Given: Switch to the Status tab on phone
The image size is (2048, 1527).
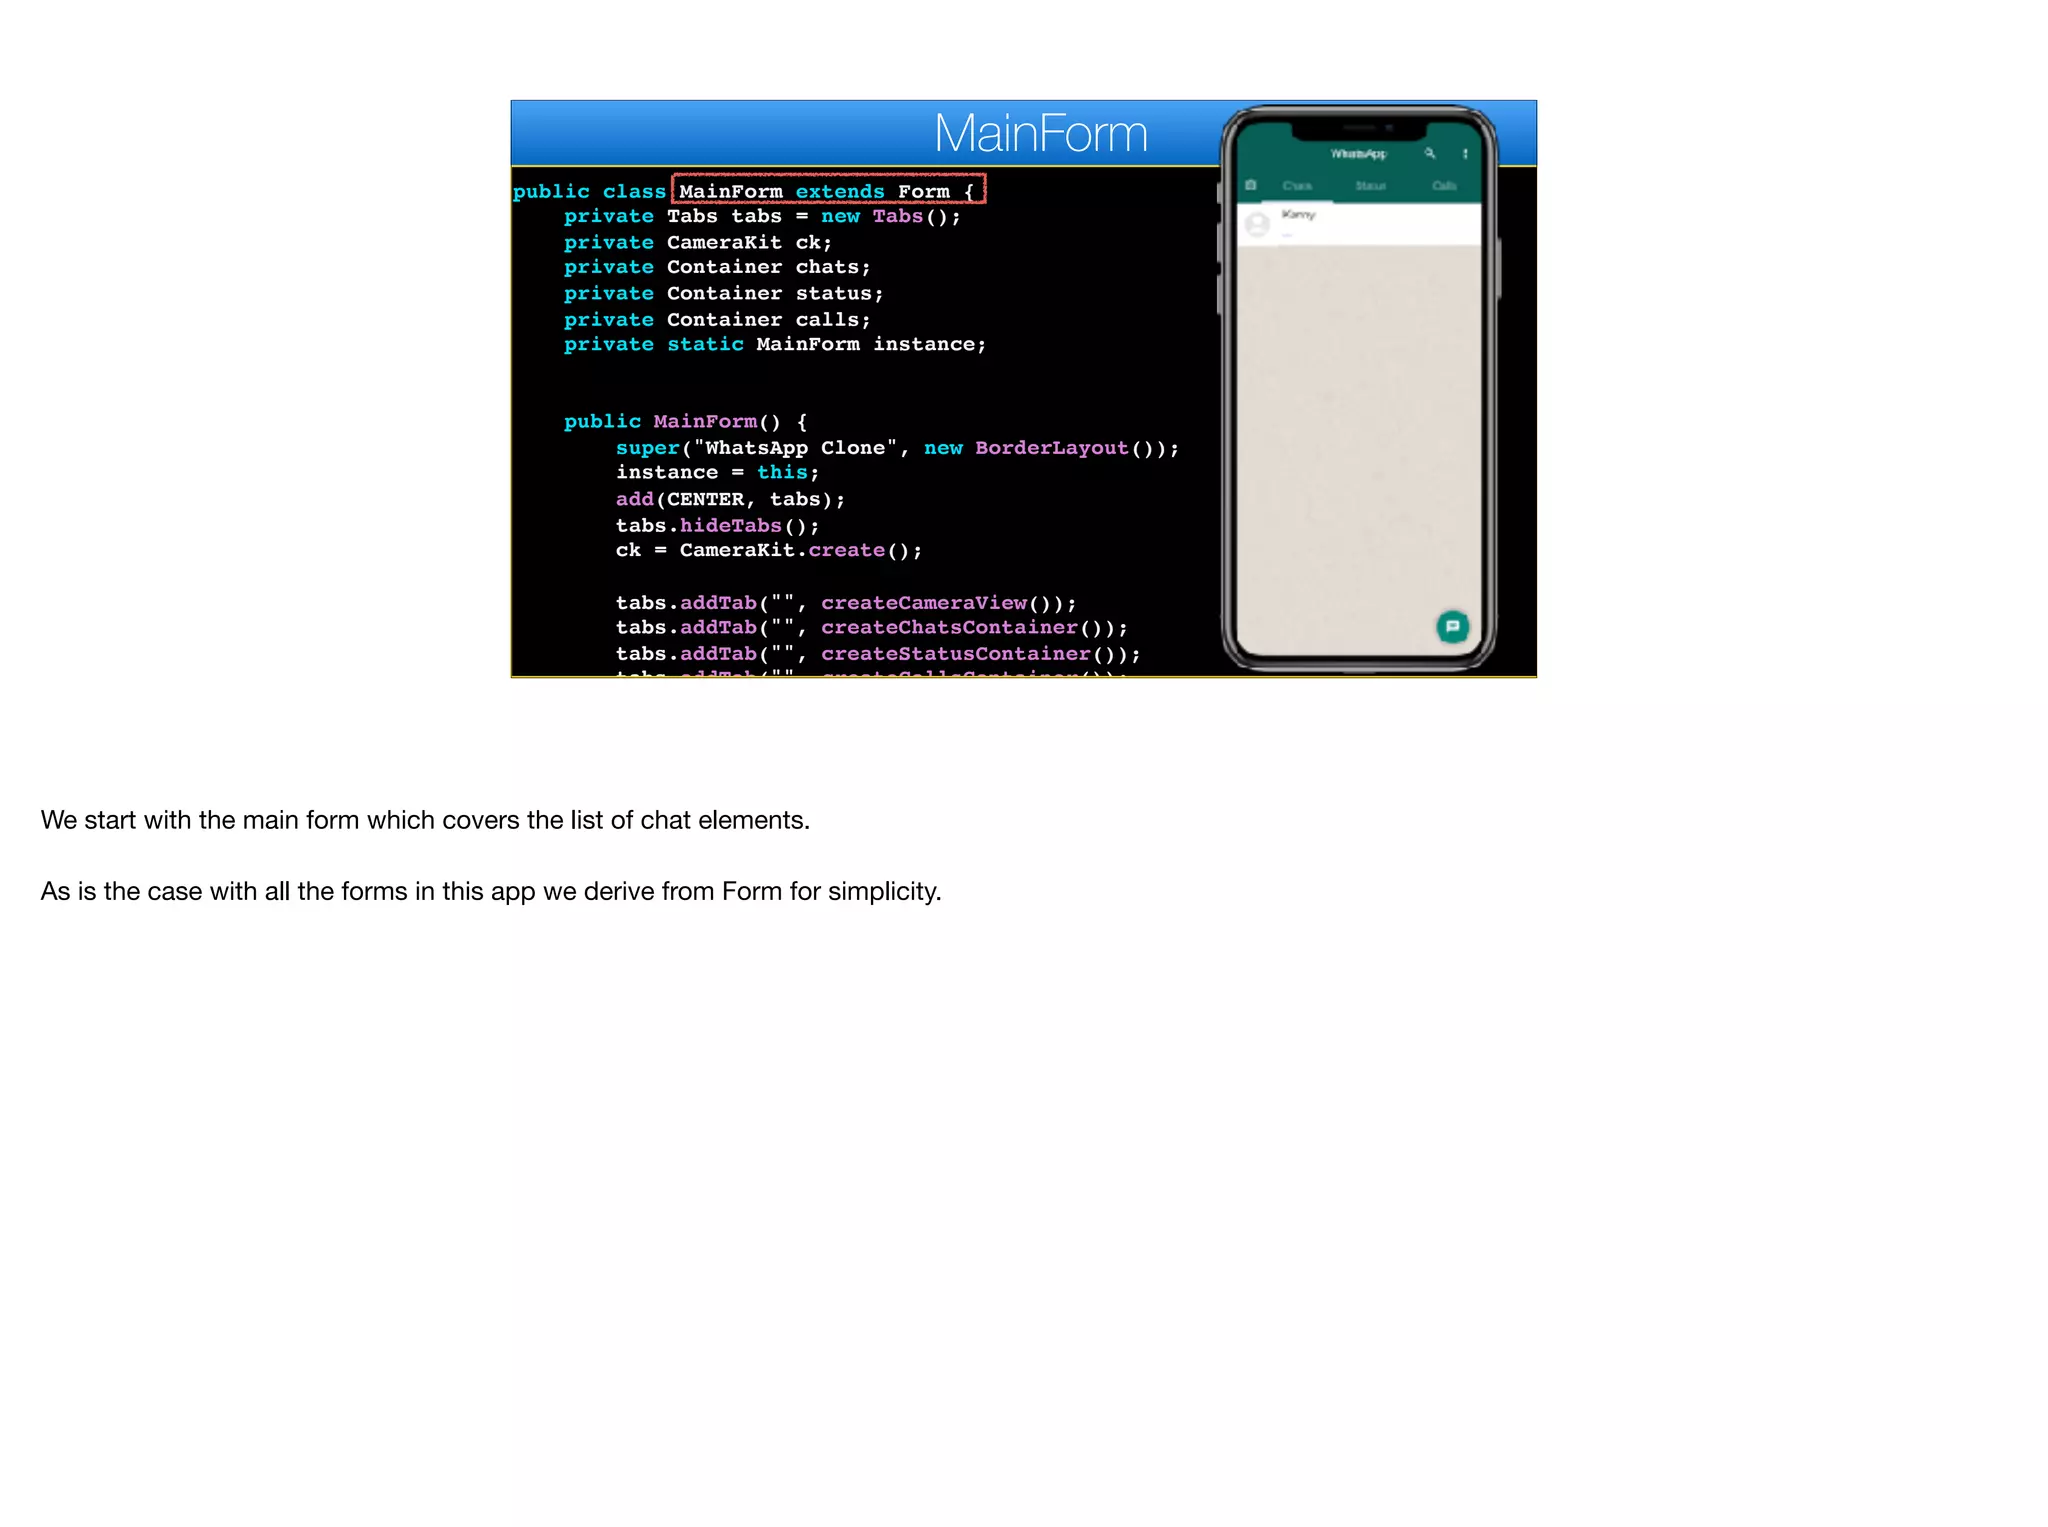Looking at the screenshot, I should coord(1370,186).
